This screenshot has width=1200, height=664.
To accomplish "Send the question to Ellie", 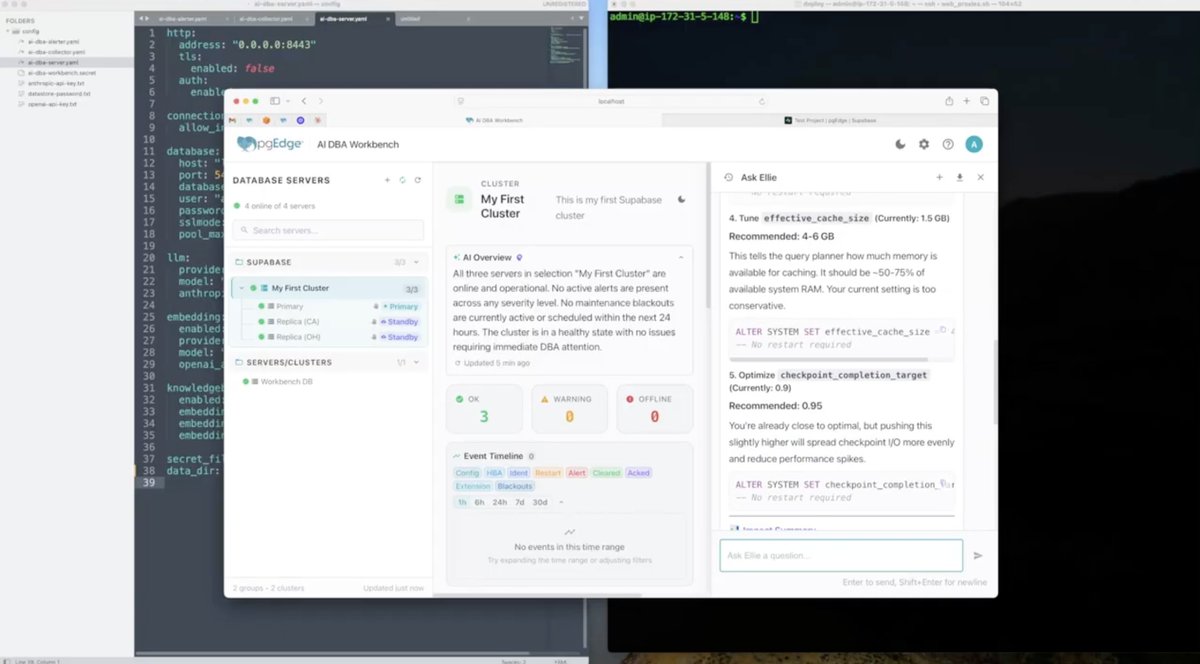I will (978, 556).
